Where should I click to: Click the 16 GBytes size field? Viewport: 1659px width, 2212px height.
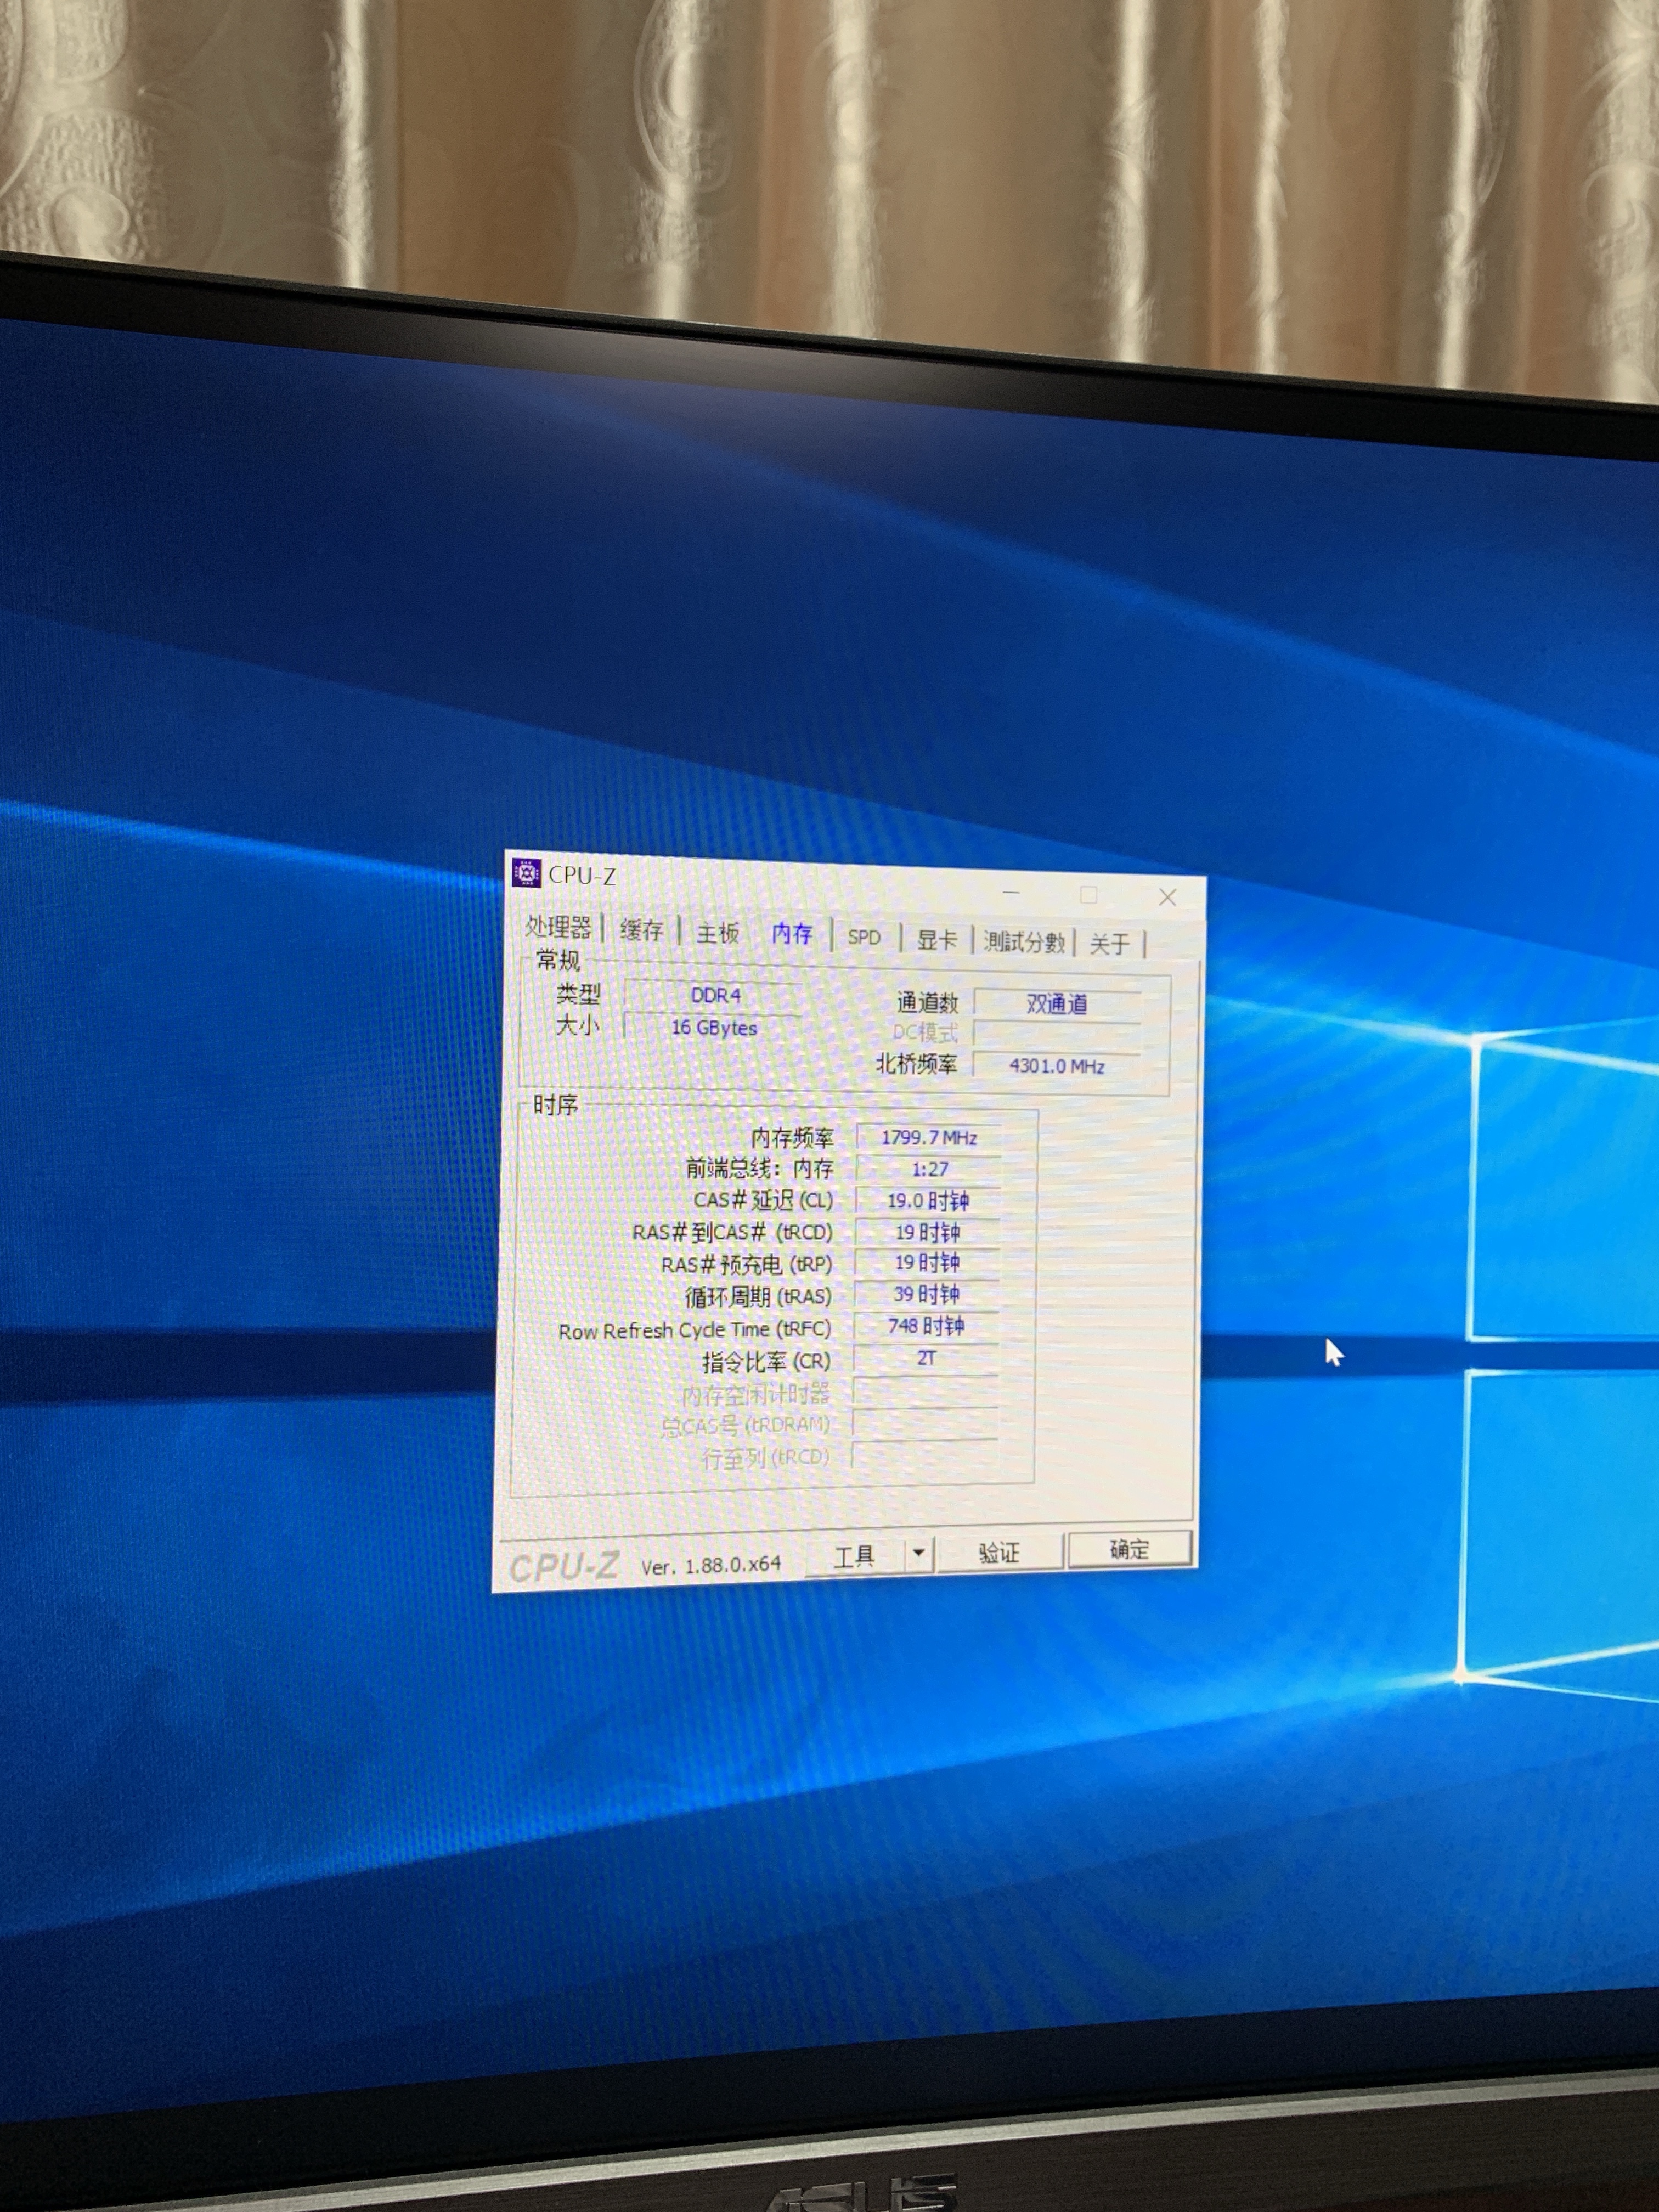pos(713,1028)
